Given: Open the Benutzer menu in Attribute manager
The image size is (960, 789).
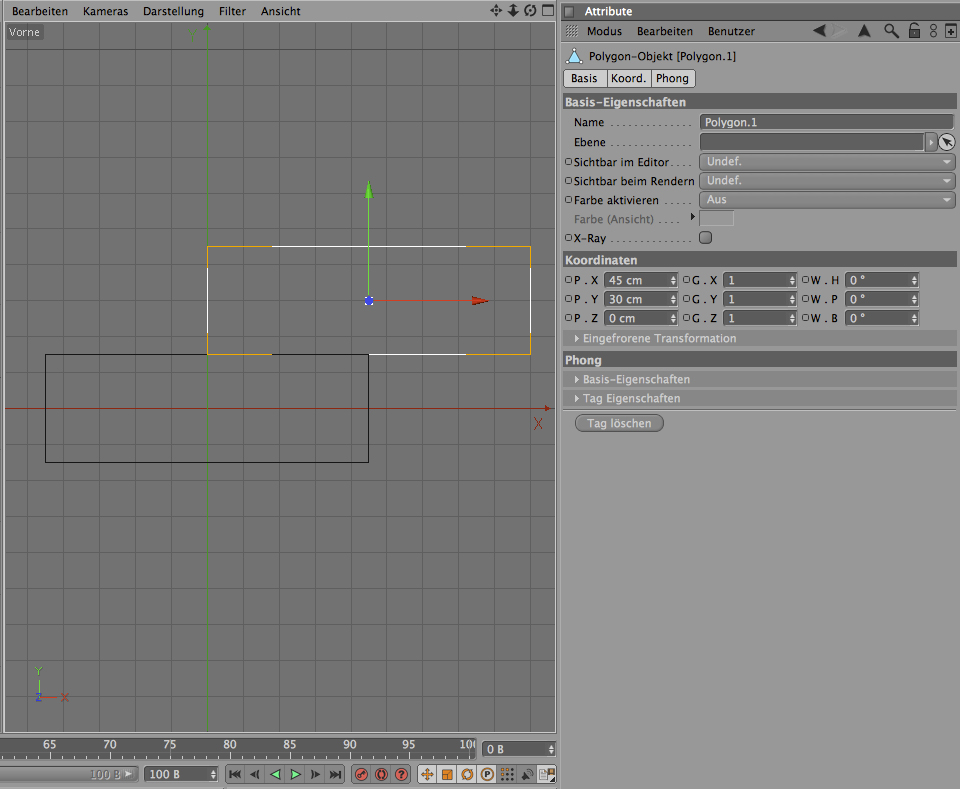Looking at the screenshot, I should (x=729, y=31).
